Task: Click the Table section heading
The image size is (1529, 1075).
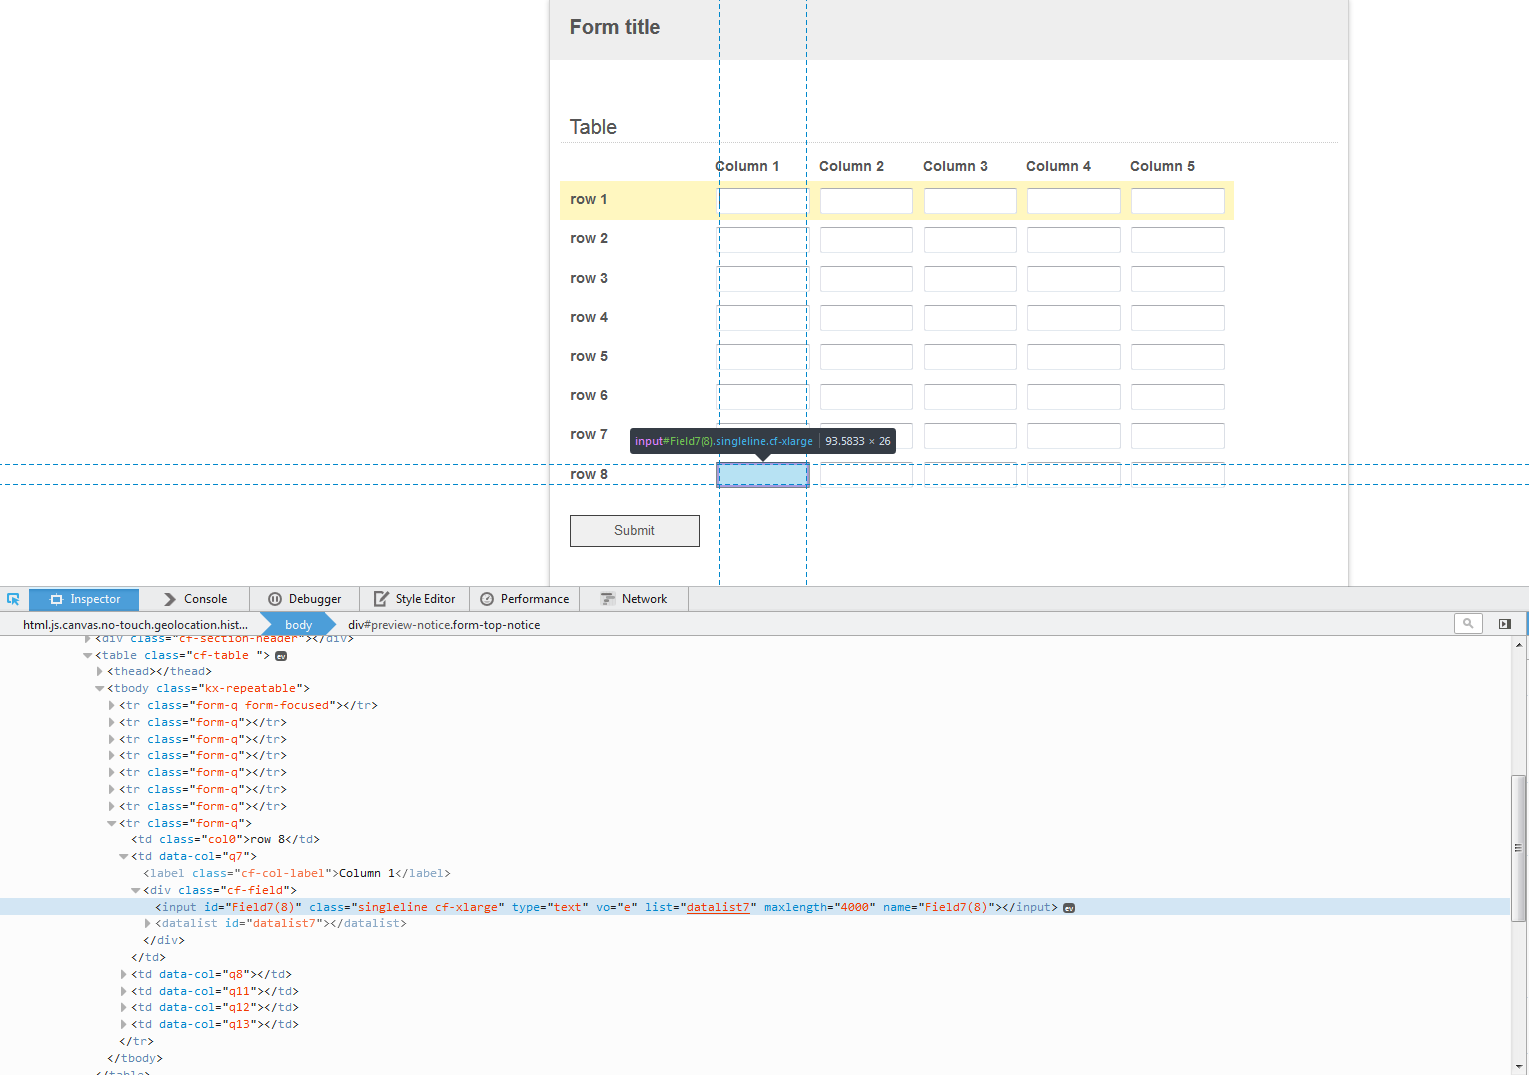Action: pyautogui.click(x=593, y=127)
